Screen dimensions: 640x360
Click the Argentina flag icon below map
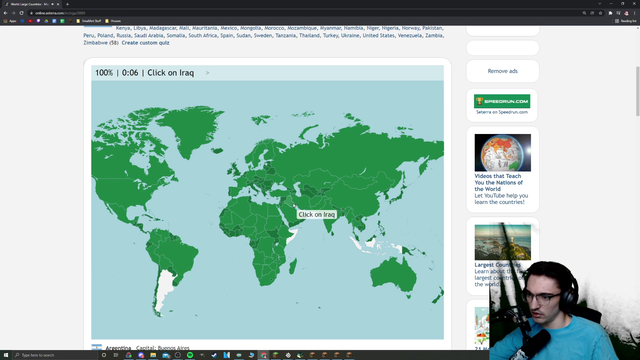coord(97,347)
